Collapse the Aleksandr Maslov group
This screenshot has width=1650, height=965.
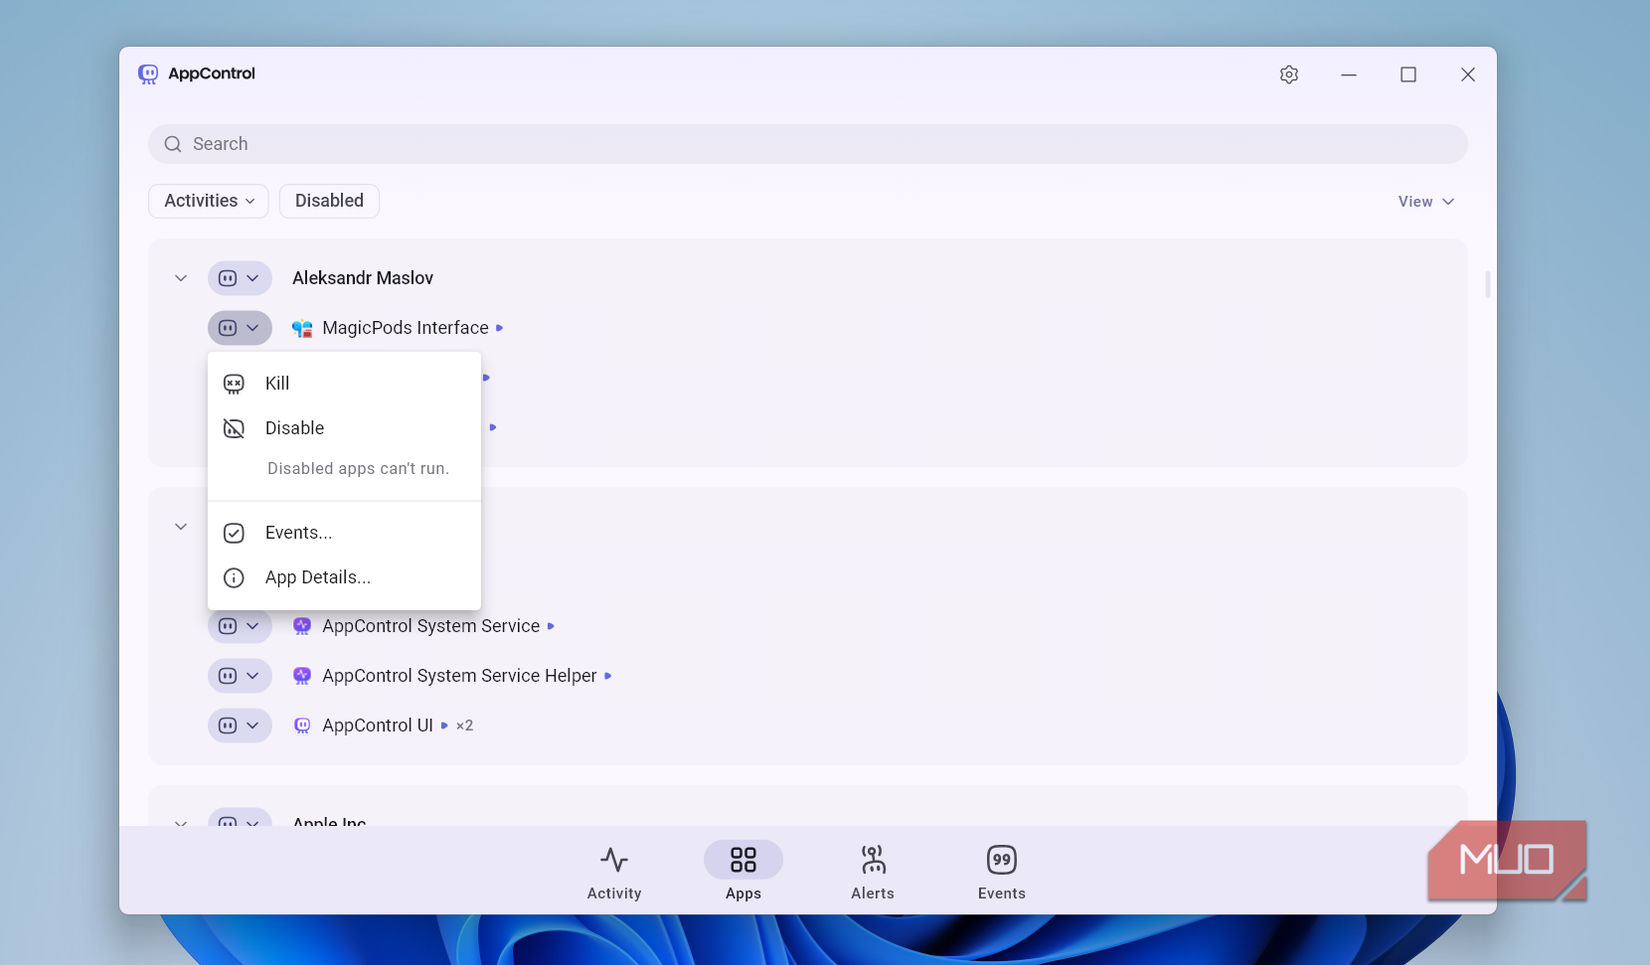[180, 277]
